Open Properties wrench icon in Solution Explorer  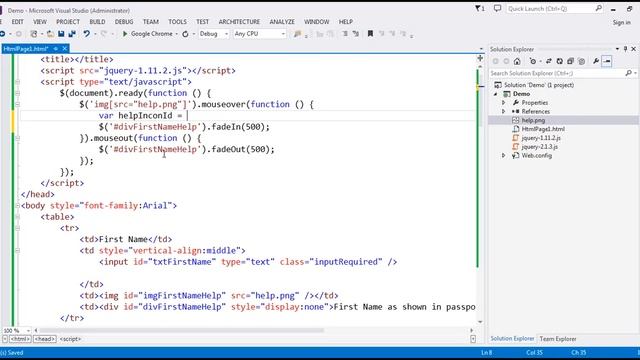[596, 61]
